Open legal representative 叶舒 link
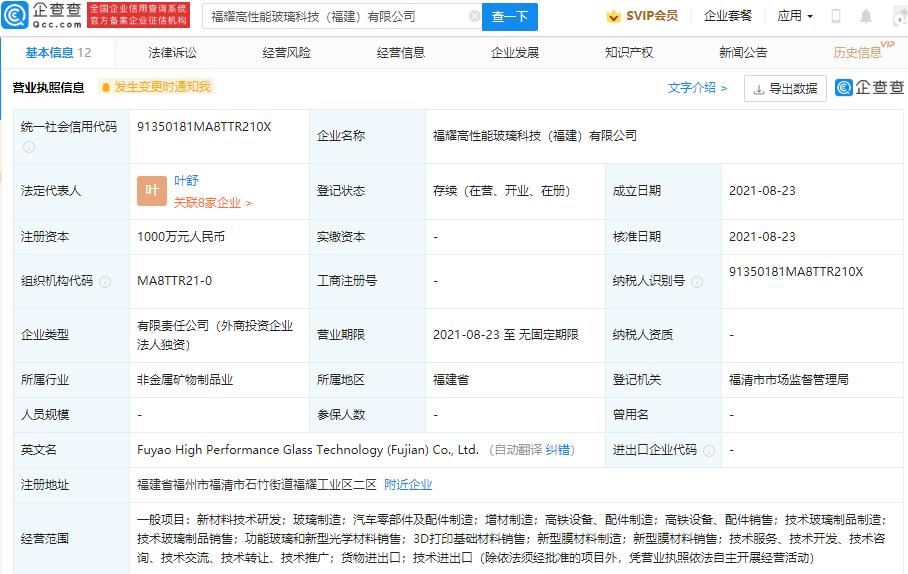The image size is (908, 574). click(x=186, y=180)
